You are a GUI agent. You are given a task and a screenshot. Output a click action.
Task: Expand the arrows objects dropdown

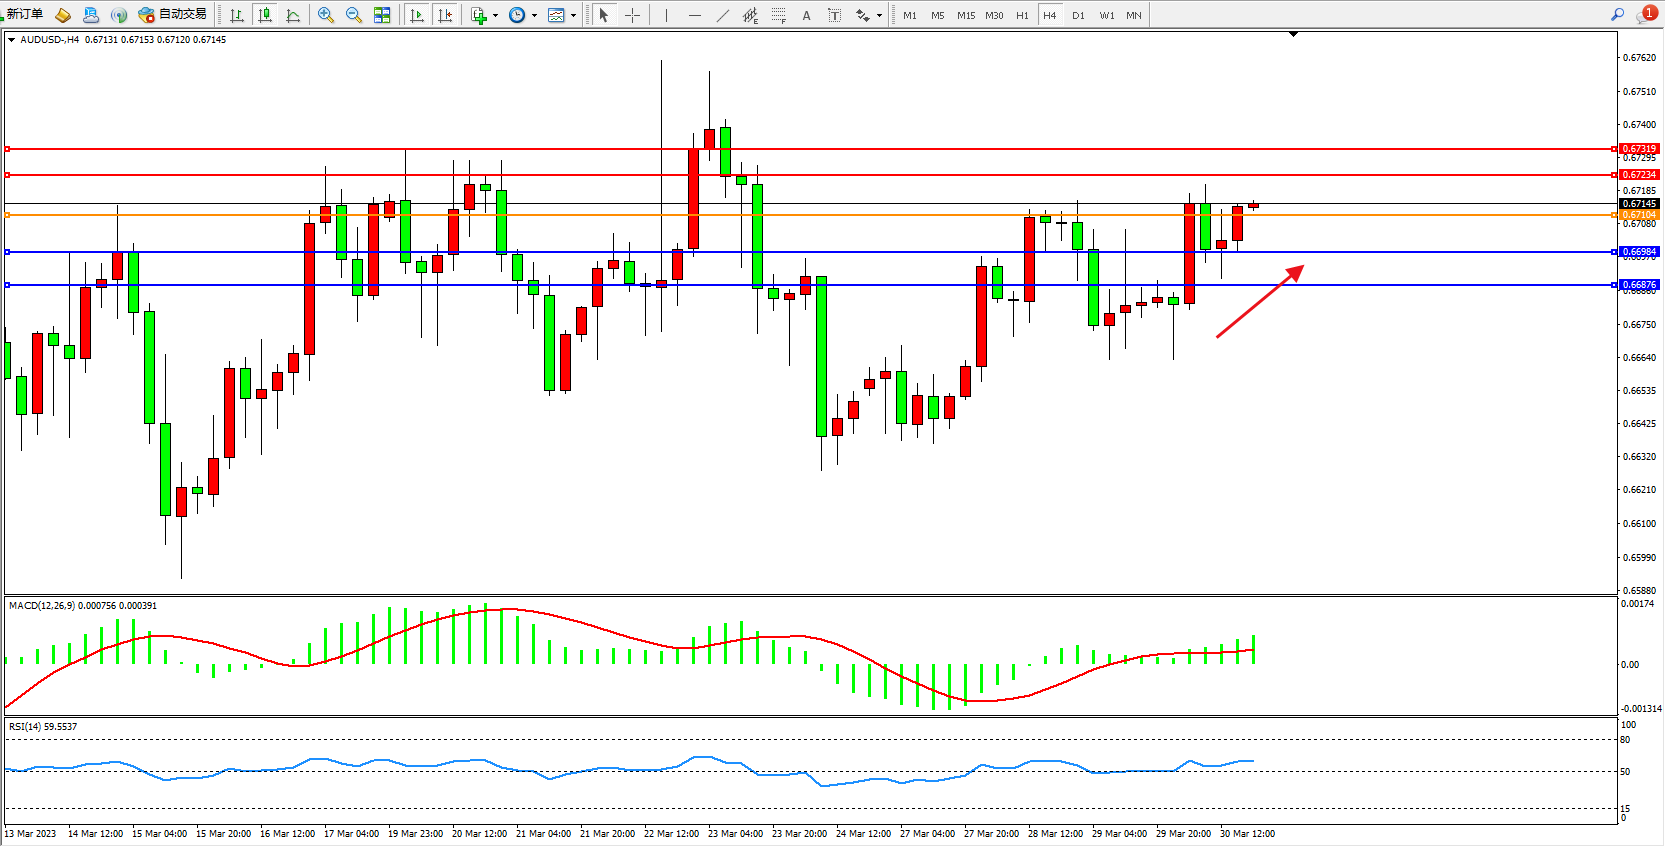[x=879, y=15]
